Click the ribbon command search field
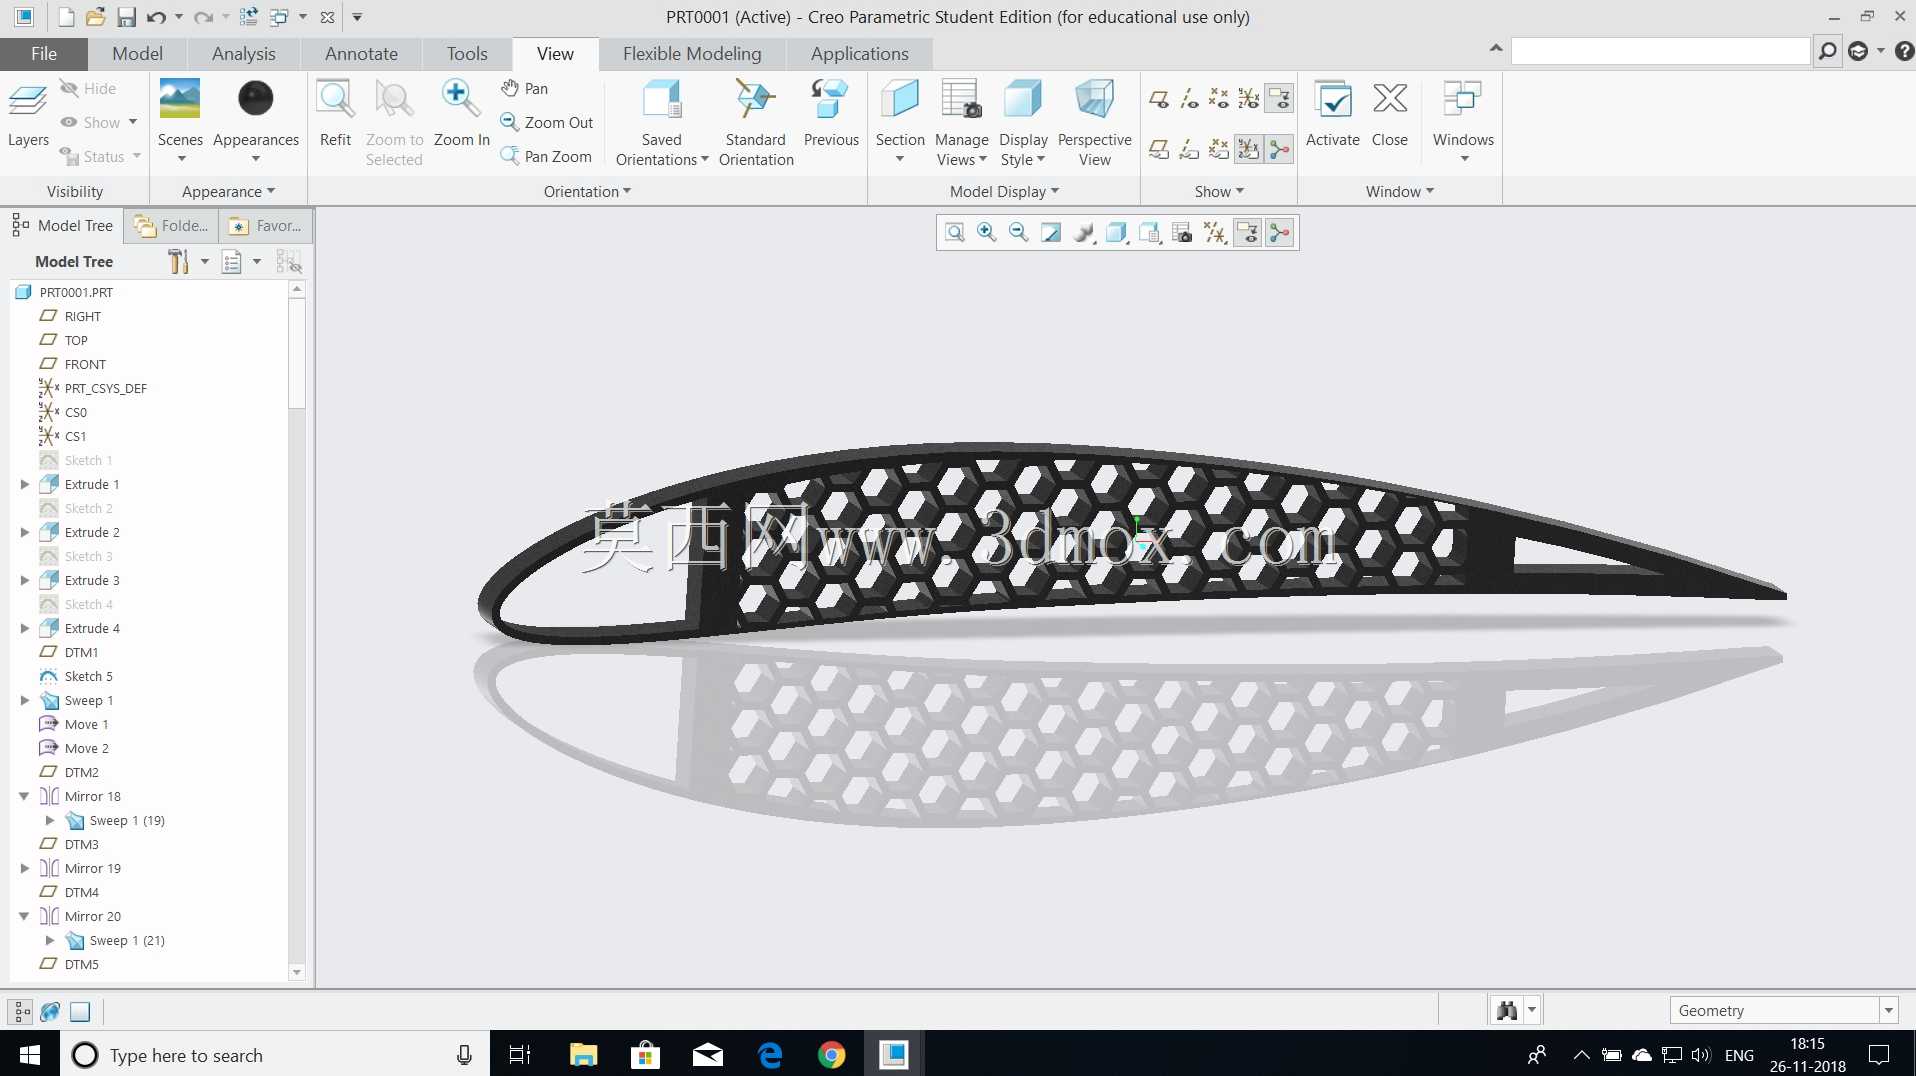 point(1660,51)
